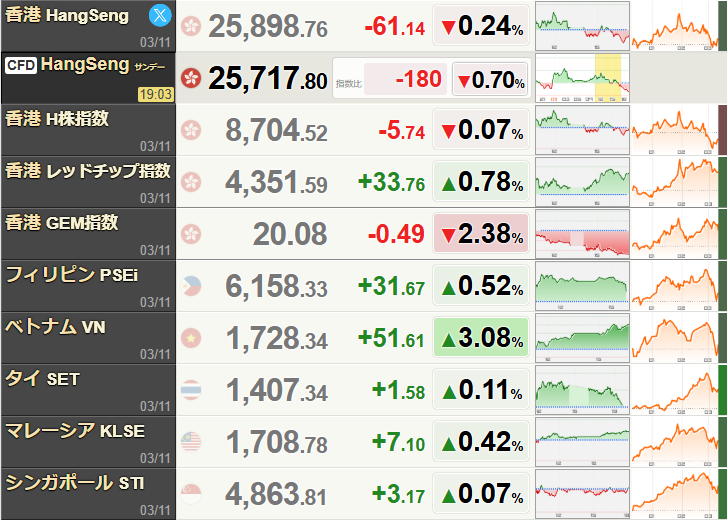The width and height of the screenshot is (727, 520).
Task: Click the レッドチップ指数 orange long-term chart
Action: [x=674, y=182]
